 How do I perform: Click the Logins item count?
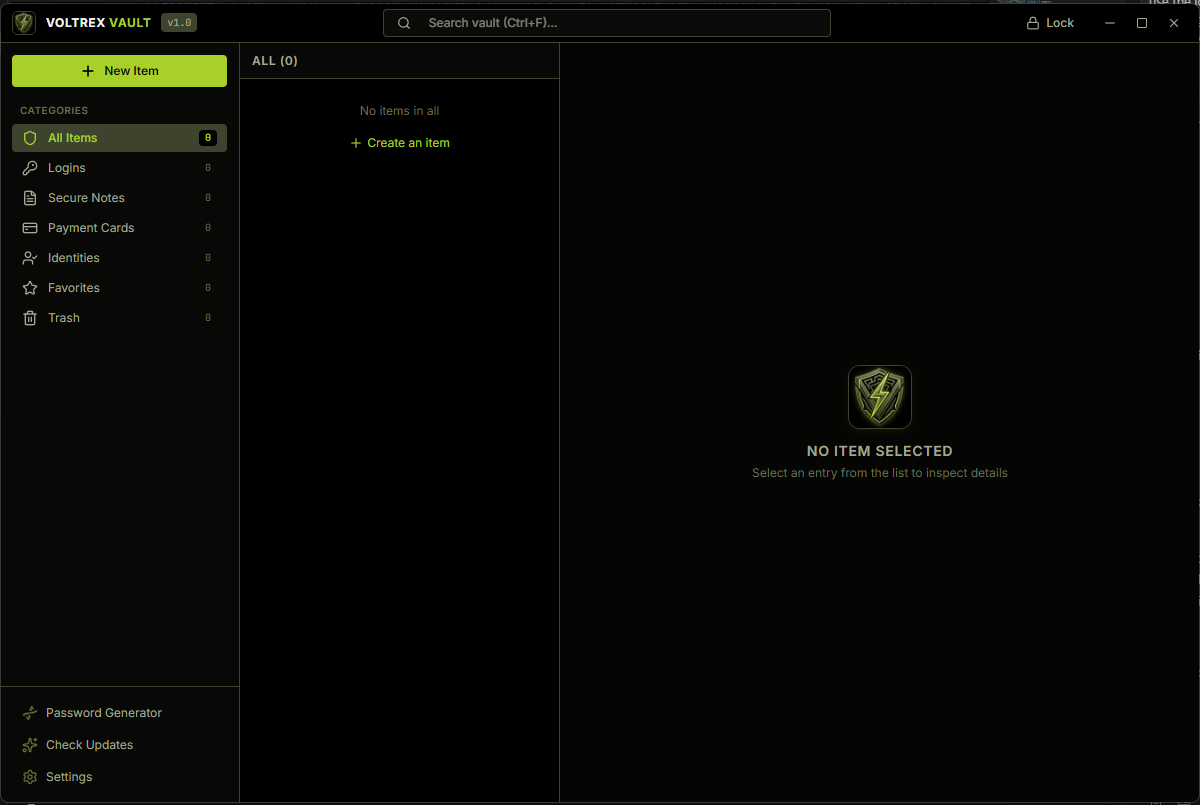[x=208, y=168]
